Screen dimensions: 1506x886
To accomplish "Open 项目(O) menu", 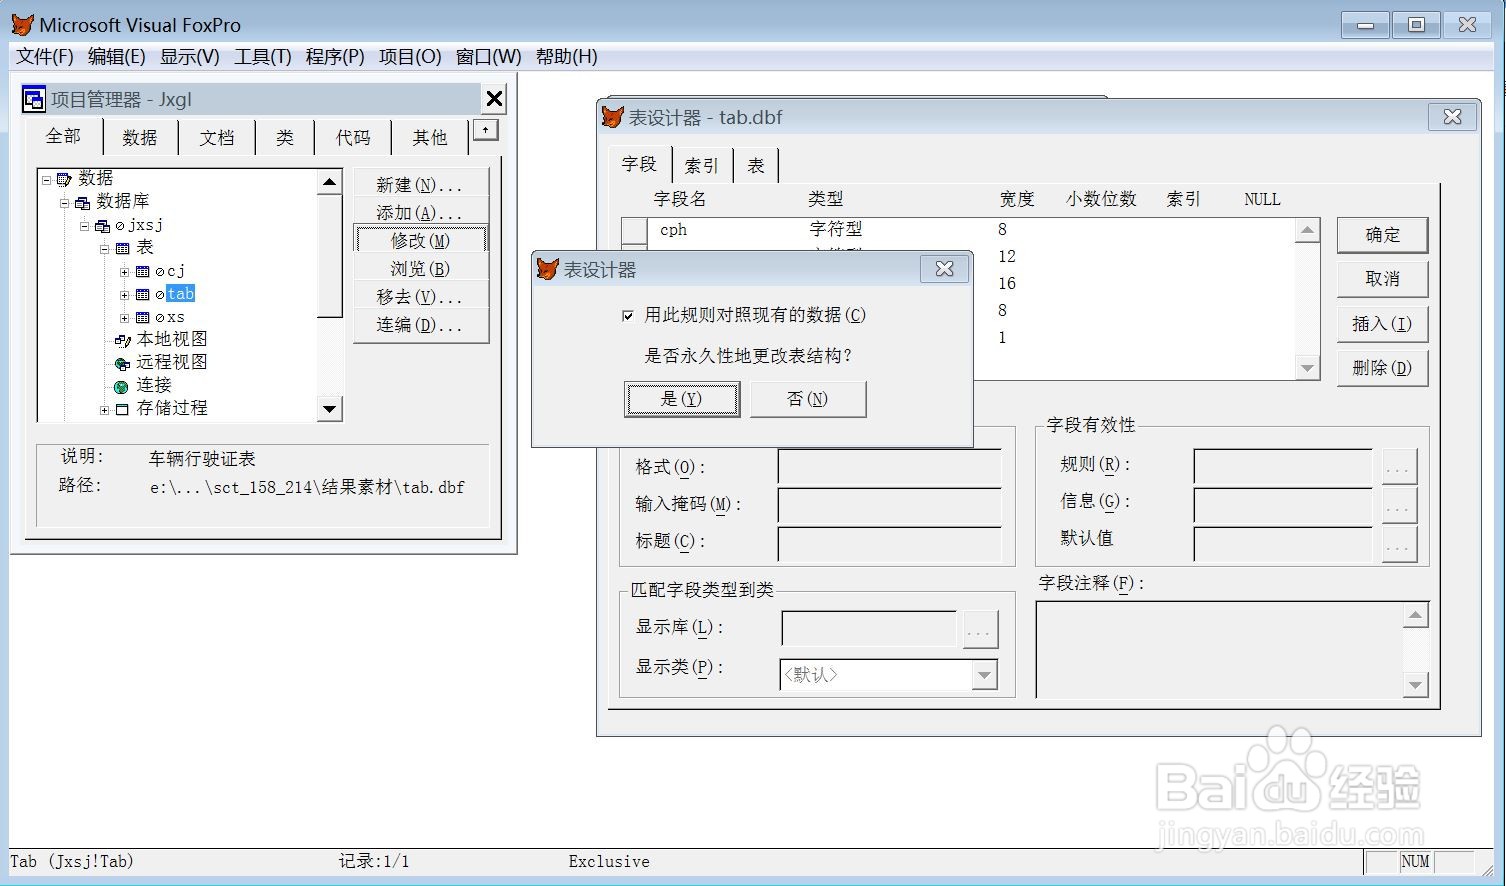I will (x=410, y=57).
